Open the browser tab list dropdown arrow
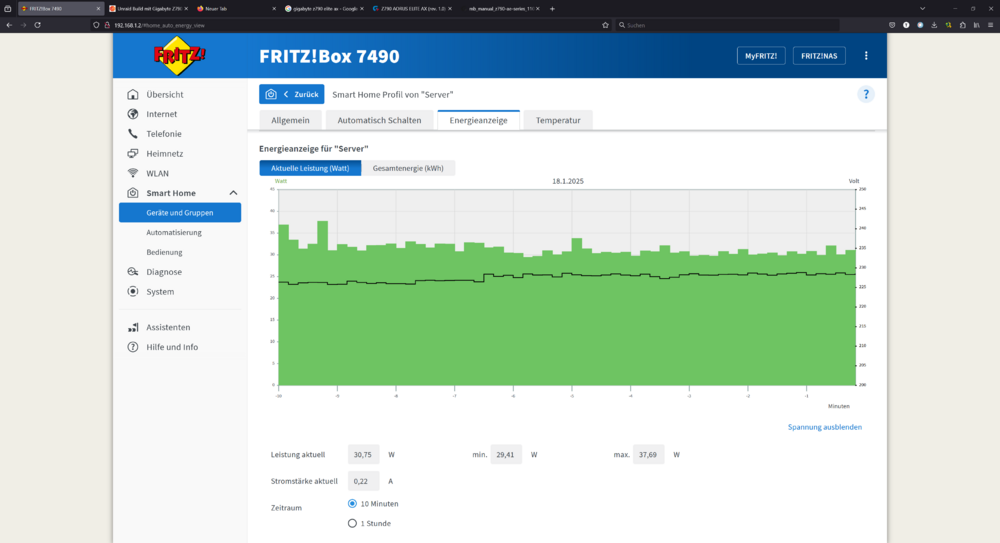Viewport: 1000px width, 543px height. tap(922, 9)
